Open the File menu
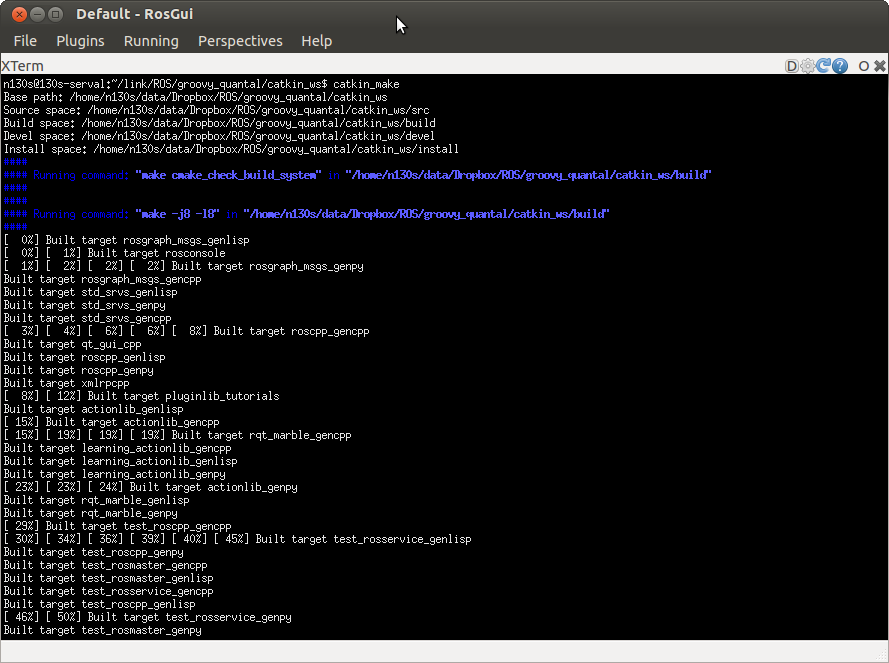The width and height of the screenshot is (889, 663). coord(25,41)
